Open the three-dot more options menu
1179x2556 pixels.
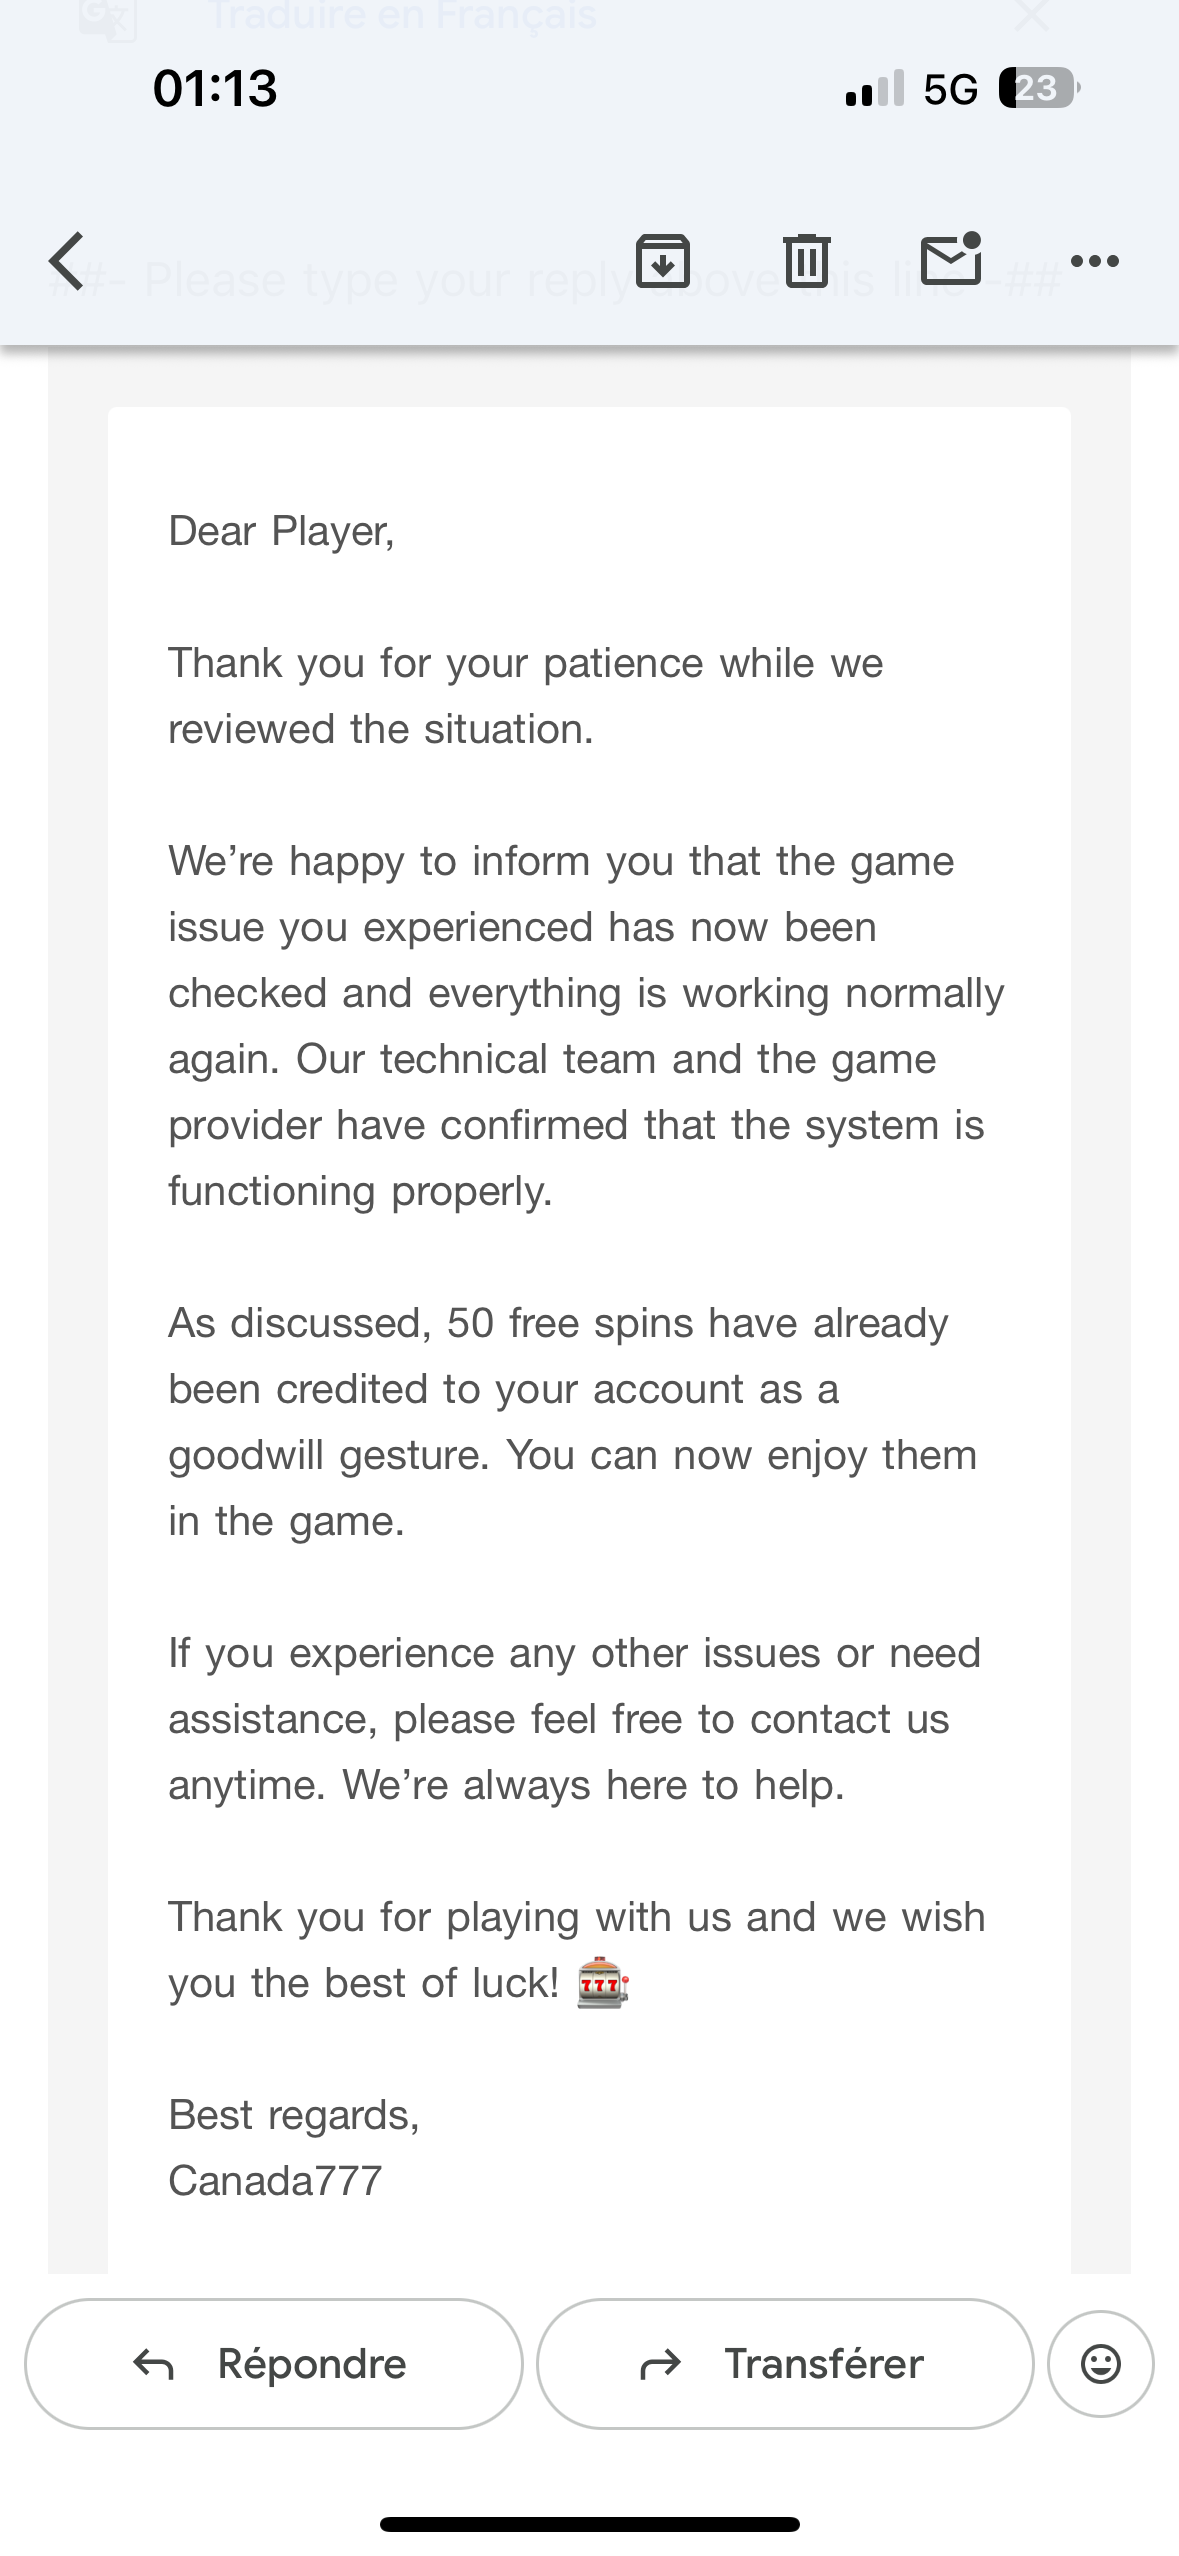[1094, 262]
